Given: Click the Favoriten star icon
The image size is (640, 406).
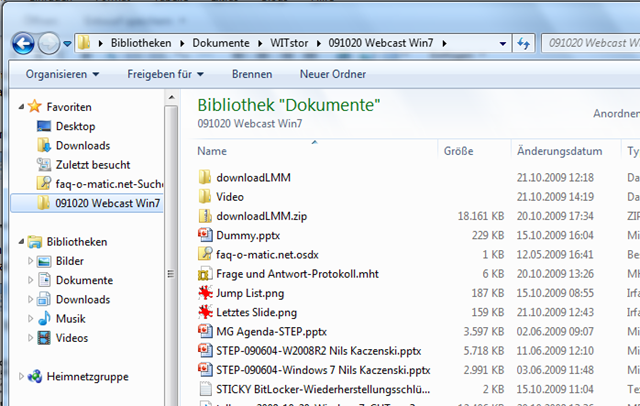Looking at the screenshot, I should click(35, 106).
